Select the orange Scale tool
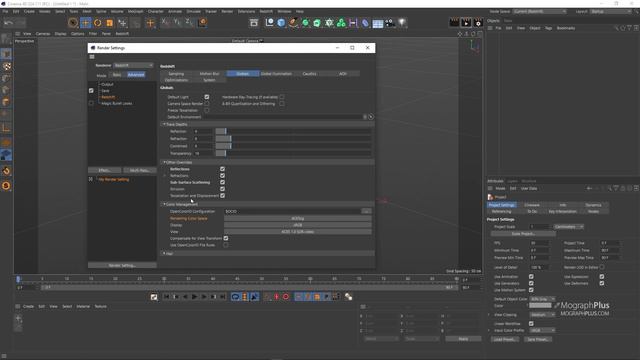 pyautogui.click(x=109, y=23)
